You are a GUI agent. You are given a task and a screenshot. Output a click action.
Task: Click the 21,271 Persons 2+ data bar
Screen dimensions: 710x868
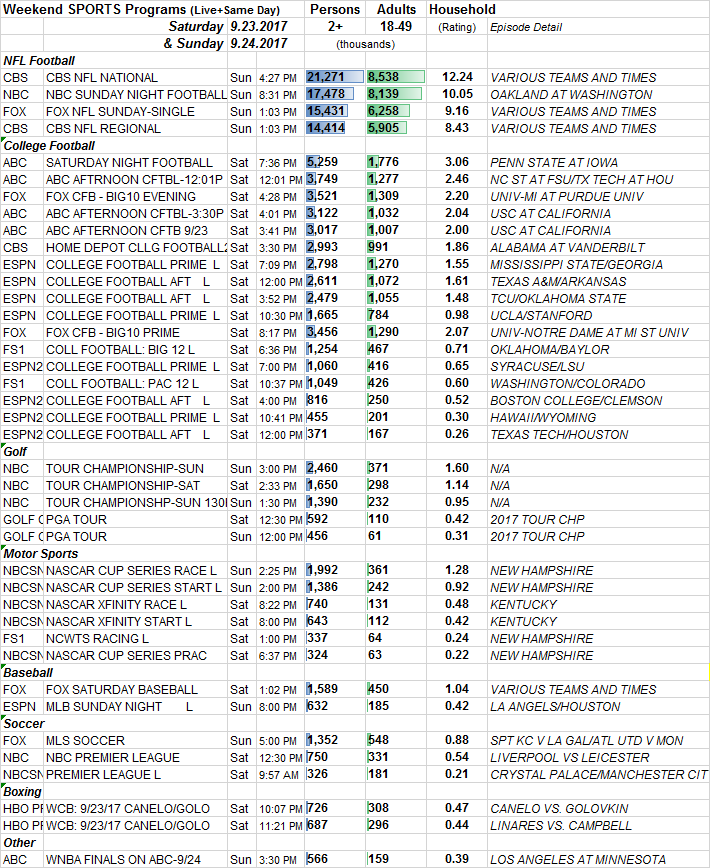pos(334,77)
